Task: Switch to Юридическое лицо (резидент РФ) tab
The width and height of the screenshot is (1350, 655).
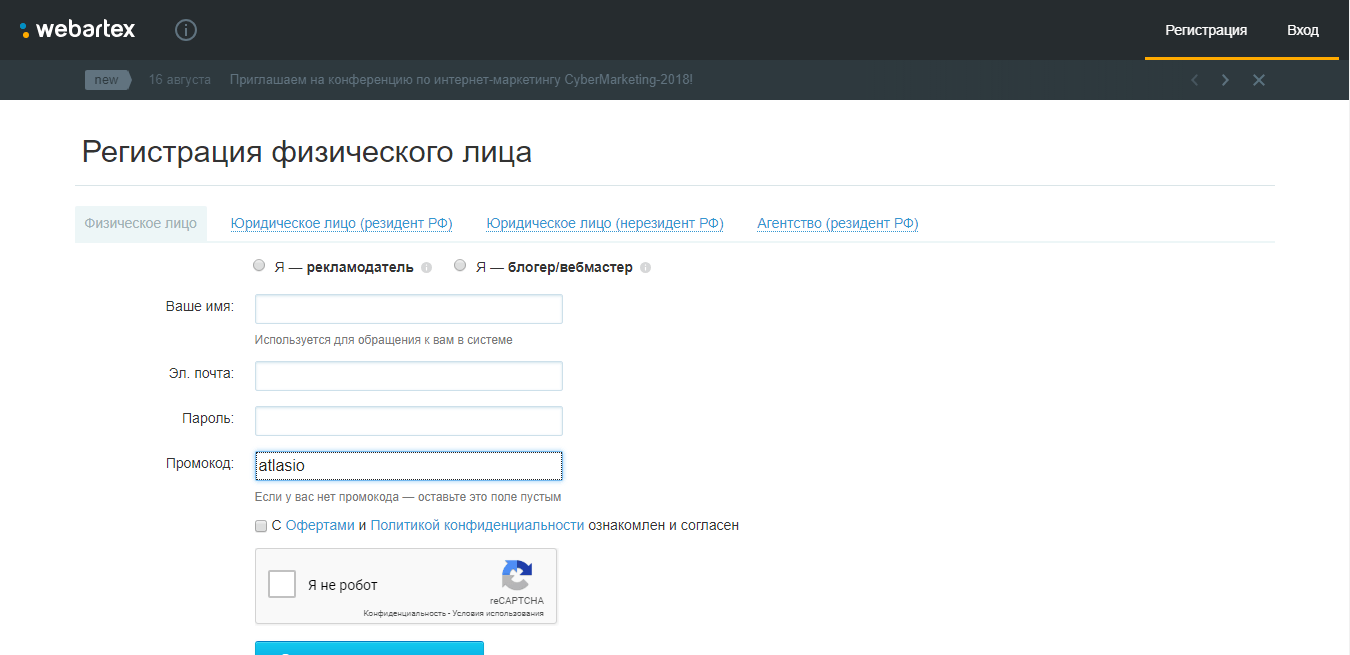Action: pos(341,224)
